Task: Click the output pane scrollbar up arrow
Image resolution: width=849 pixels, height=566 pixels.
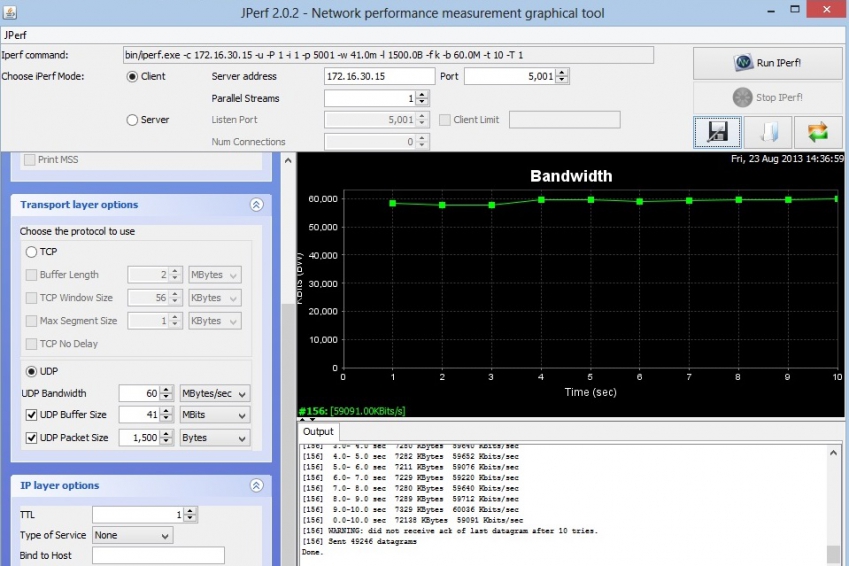Action: [x=833, y=453]
